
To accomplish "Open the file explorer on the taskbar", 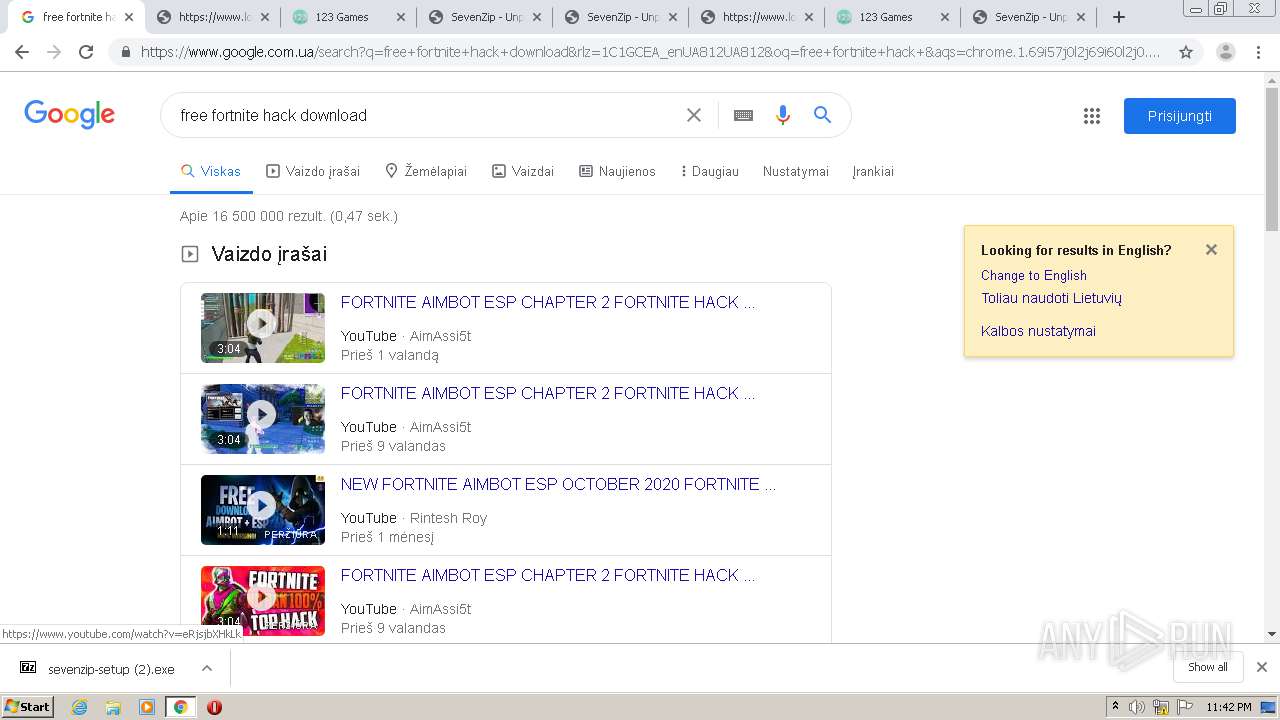I will click(x=113, y=707).
